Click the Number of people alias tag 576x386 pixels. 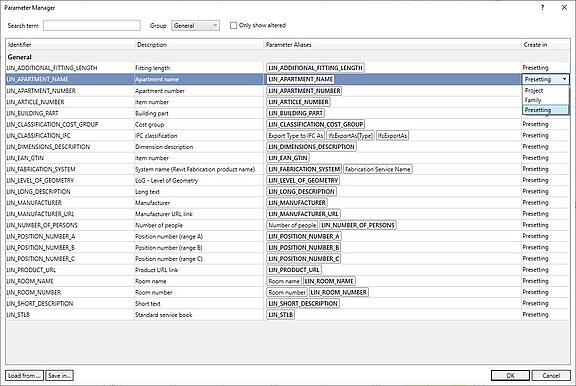pos(292,225)
